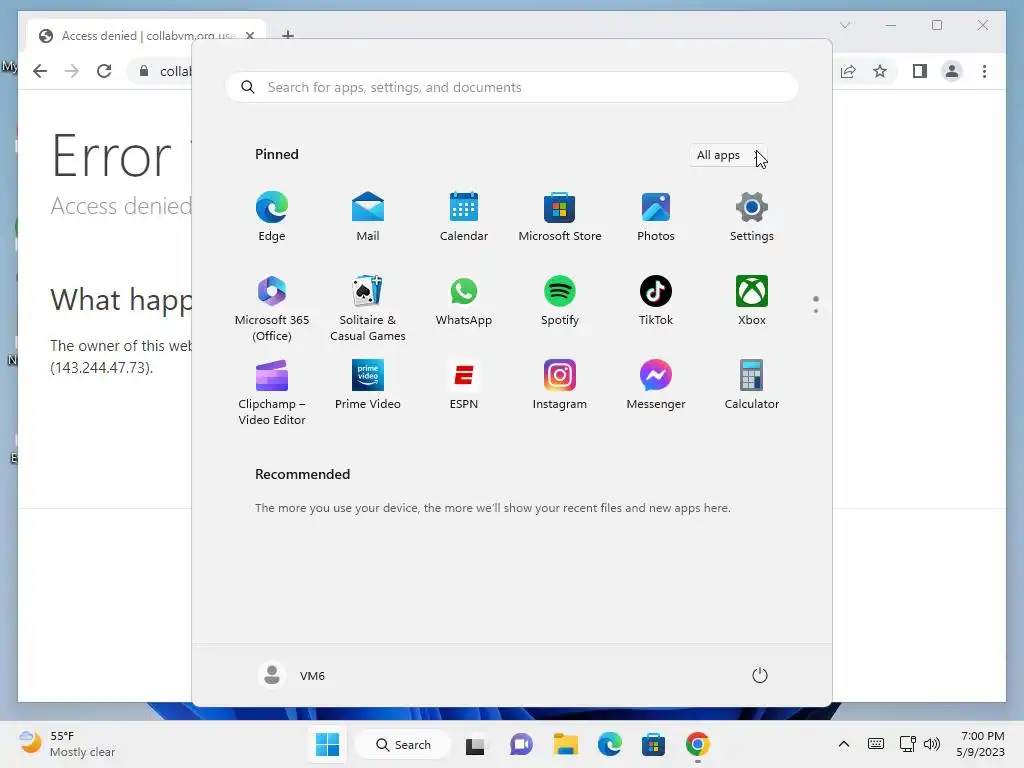Open the weather widget showing 55°F
This screenshot has width=1024, height=768.
point(67,744)
